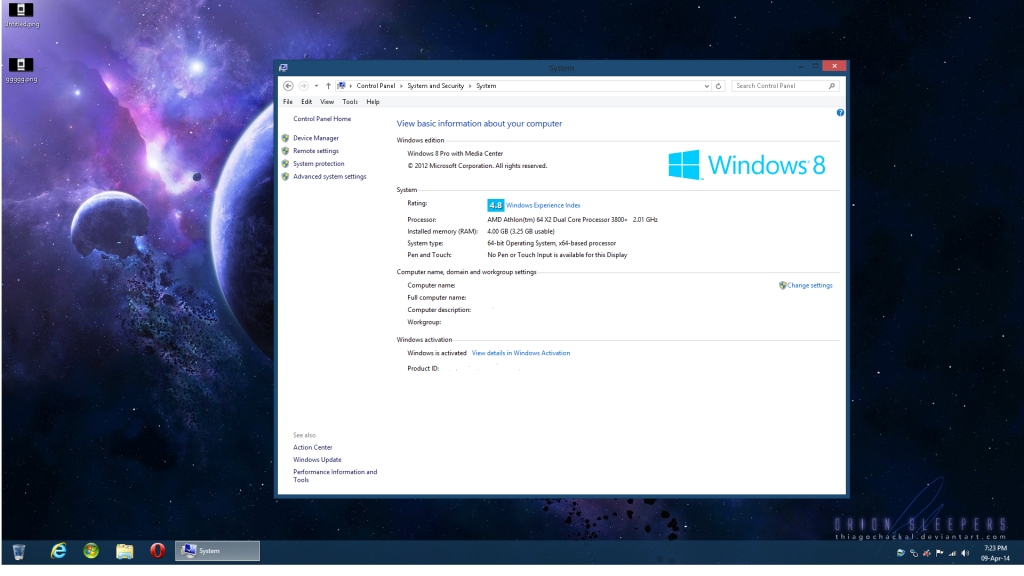This screenshot has height=576, width=1024.
Task: Select the Windows 8 Pro with Media Center text
Action: pos(455,153)
